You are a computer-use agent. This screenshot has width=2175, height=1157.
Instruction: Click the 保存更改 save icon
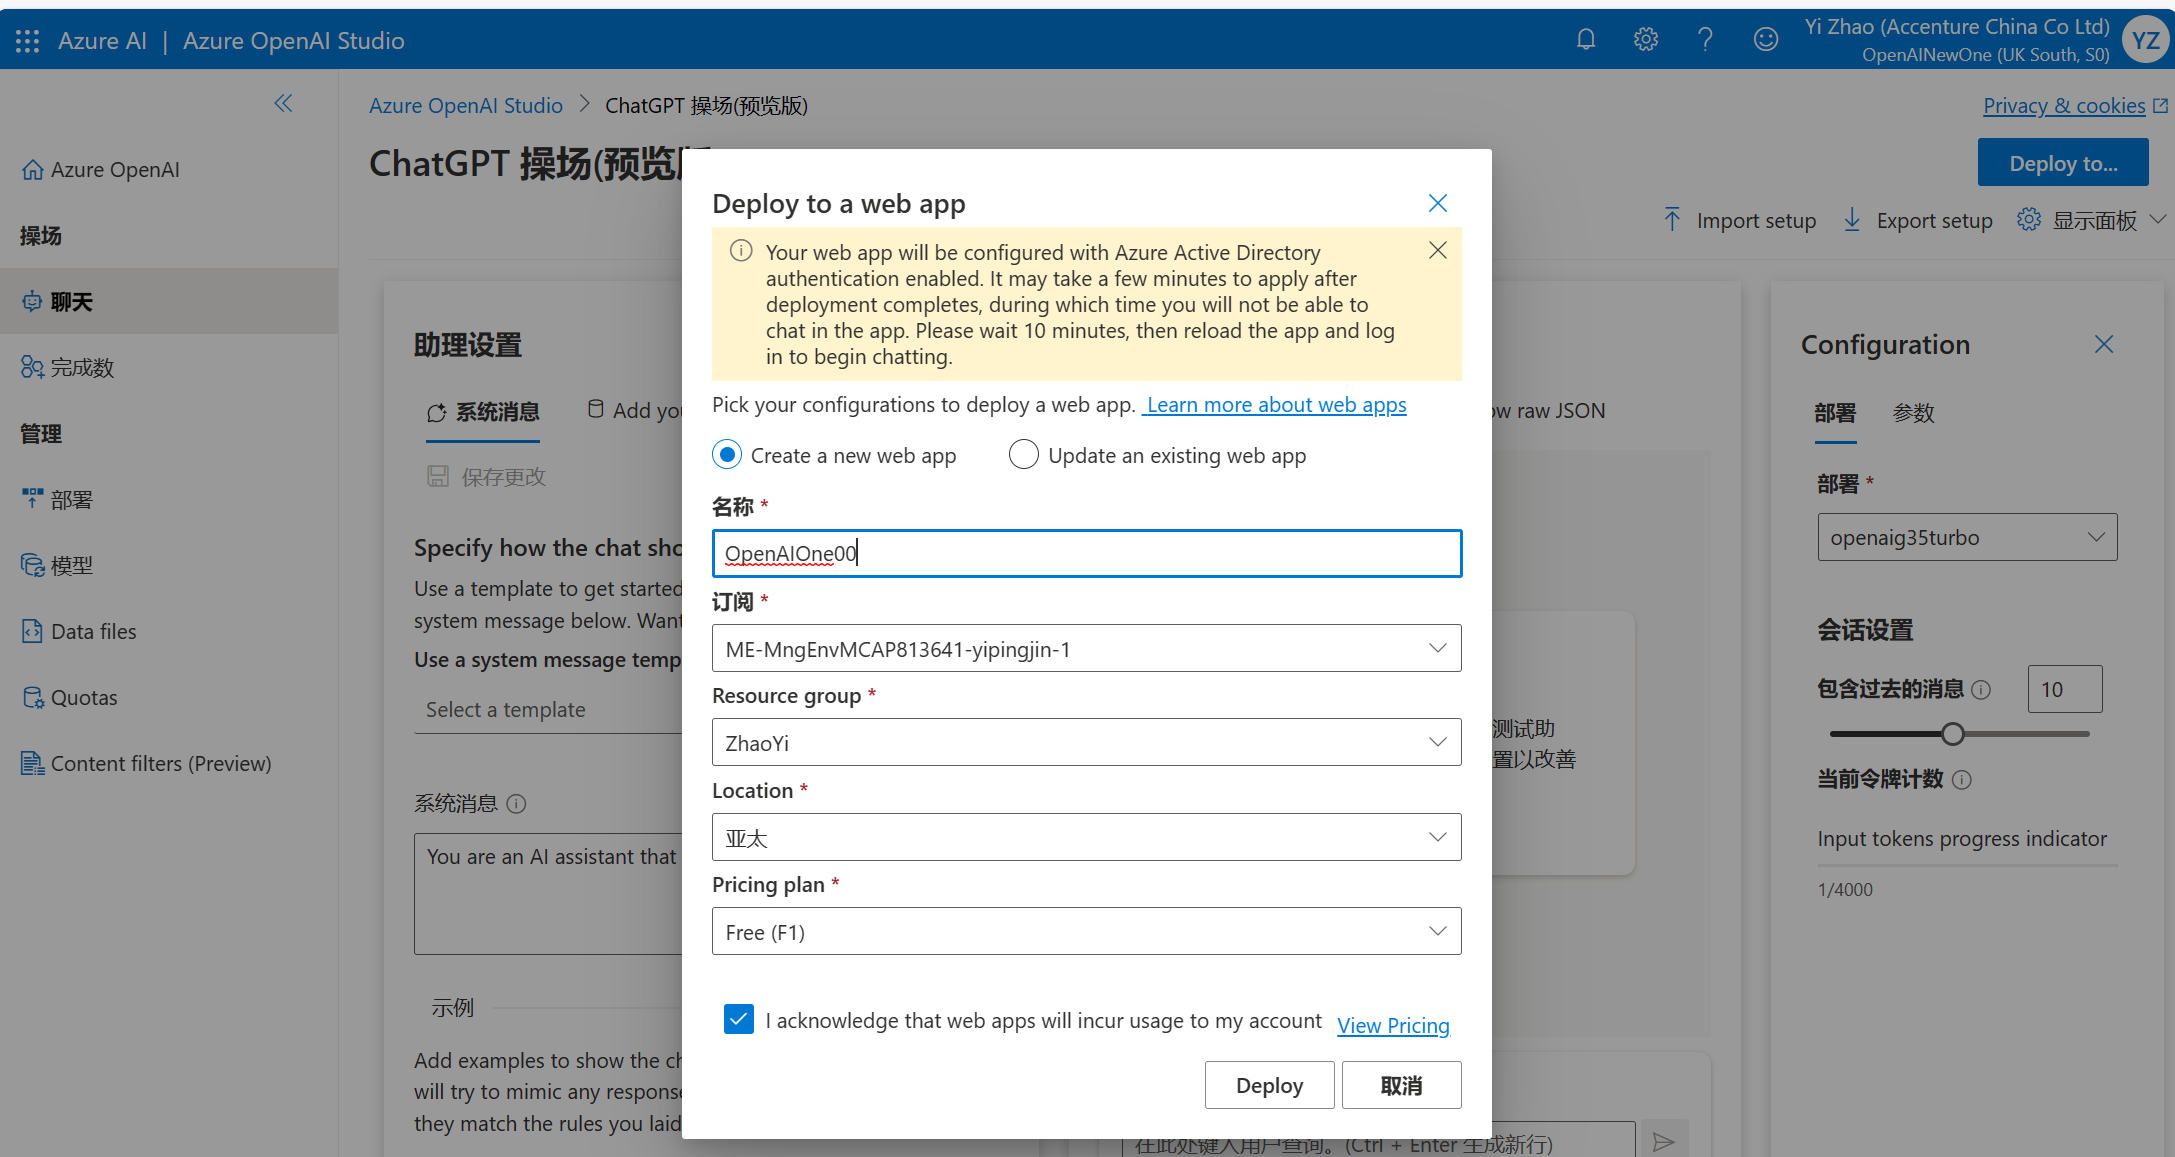(438, 476)
